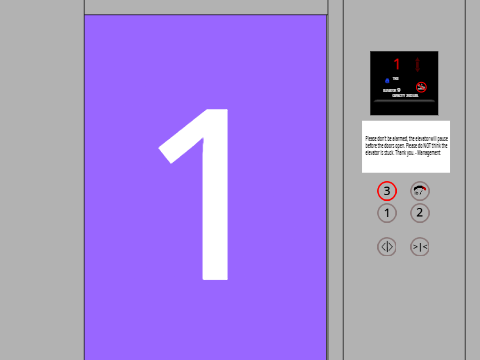
Task: Click the up/down direction arrow indicator
Action: point(417,64)
